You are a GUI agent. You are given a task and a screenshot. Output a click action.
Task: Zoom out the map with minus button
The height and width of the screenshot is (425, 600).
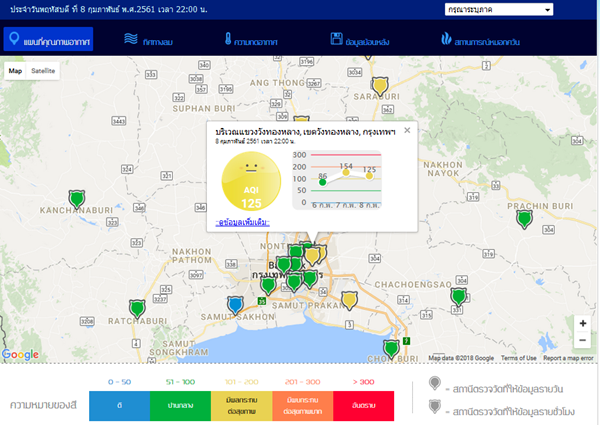click(x=582, y=340)
